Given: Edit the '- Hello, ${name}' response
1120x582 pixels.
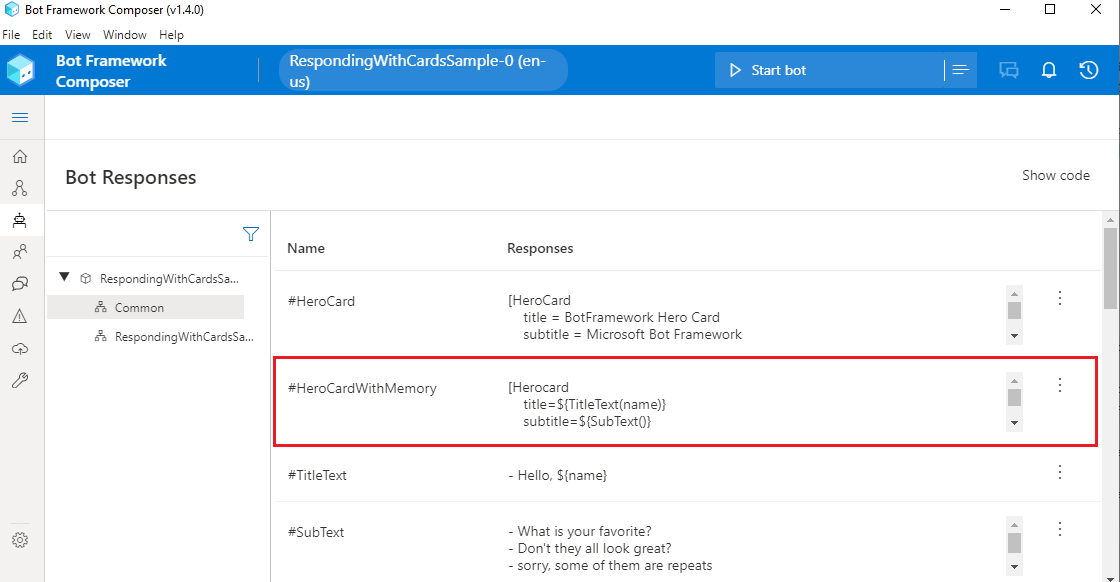Looking at the screenshot, I should [x=557, y=476].
